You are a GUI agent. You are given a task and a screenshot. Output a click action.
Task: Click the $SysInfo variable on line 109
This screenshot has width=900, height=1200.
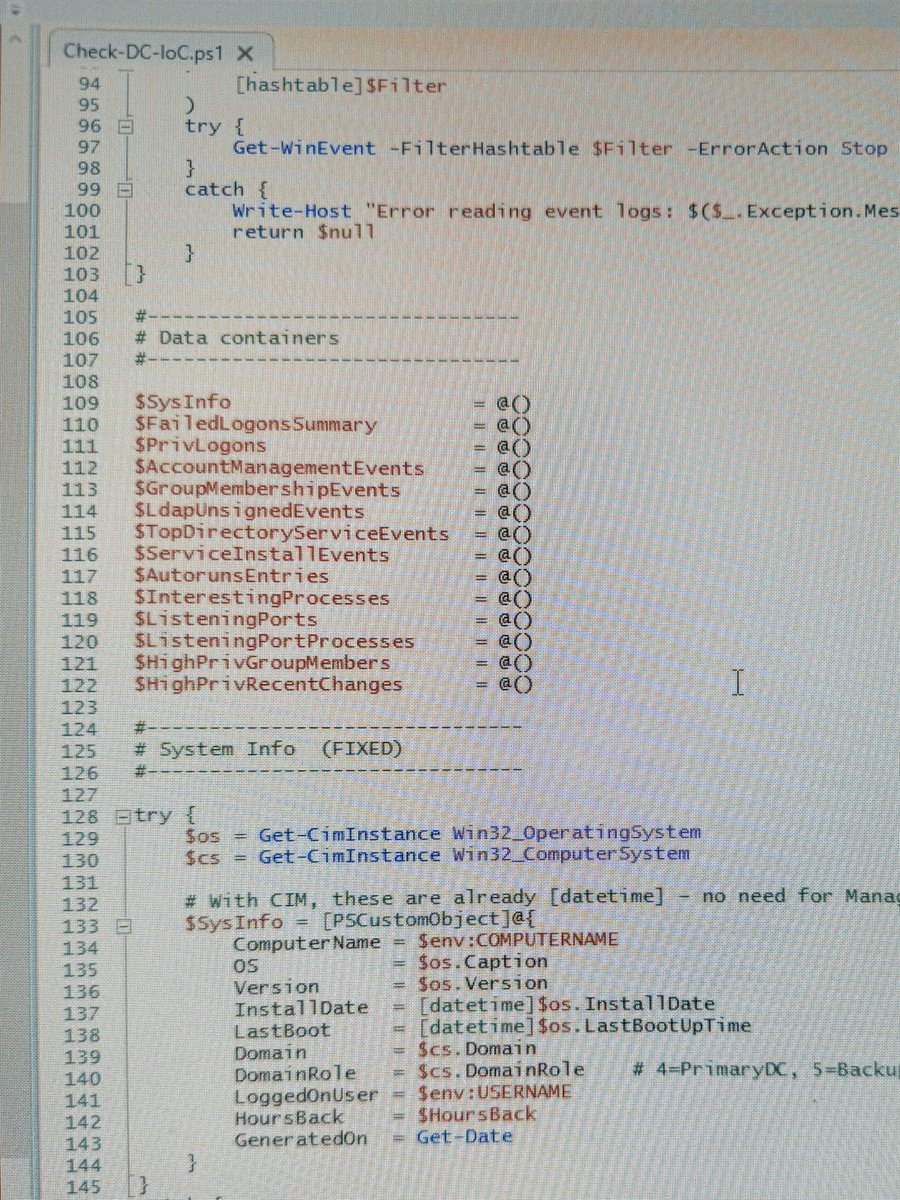[x=182, y=402]
